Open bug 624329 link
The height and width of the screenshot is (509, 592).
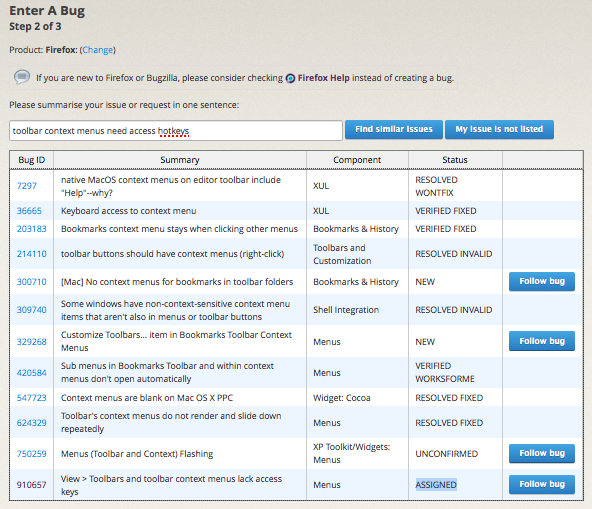pos(32,423)
